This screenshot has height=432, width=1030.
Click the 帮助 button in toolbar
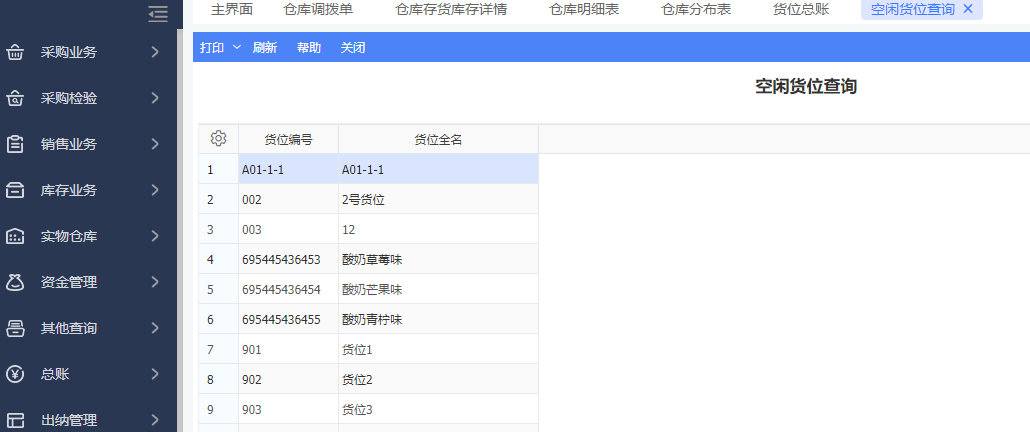(x=309, y=47)
